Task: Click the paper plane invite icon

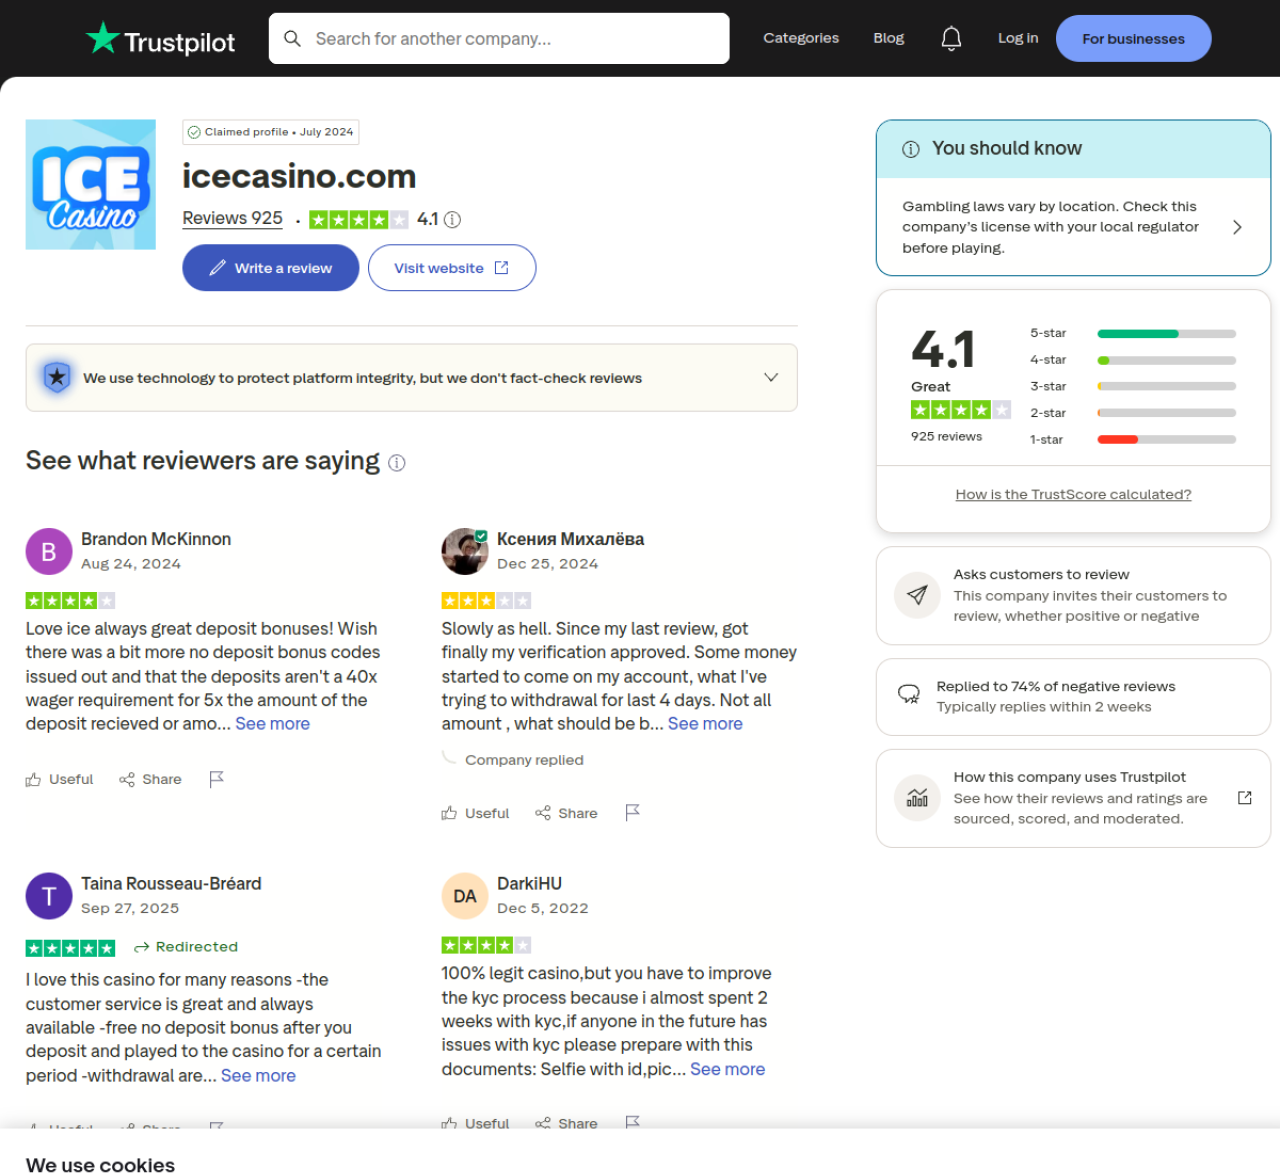Action: tap(917, 595)
